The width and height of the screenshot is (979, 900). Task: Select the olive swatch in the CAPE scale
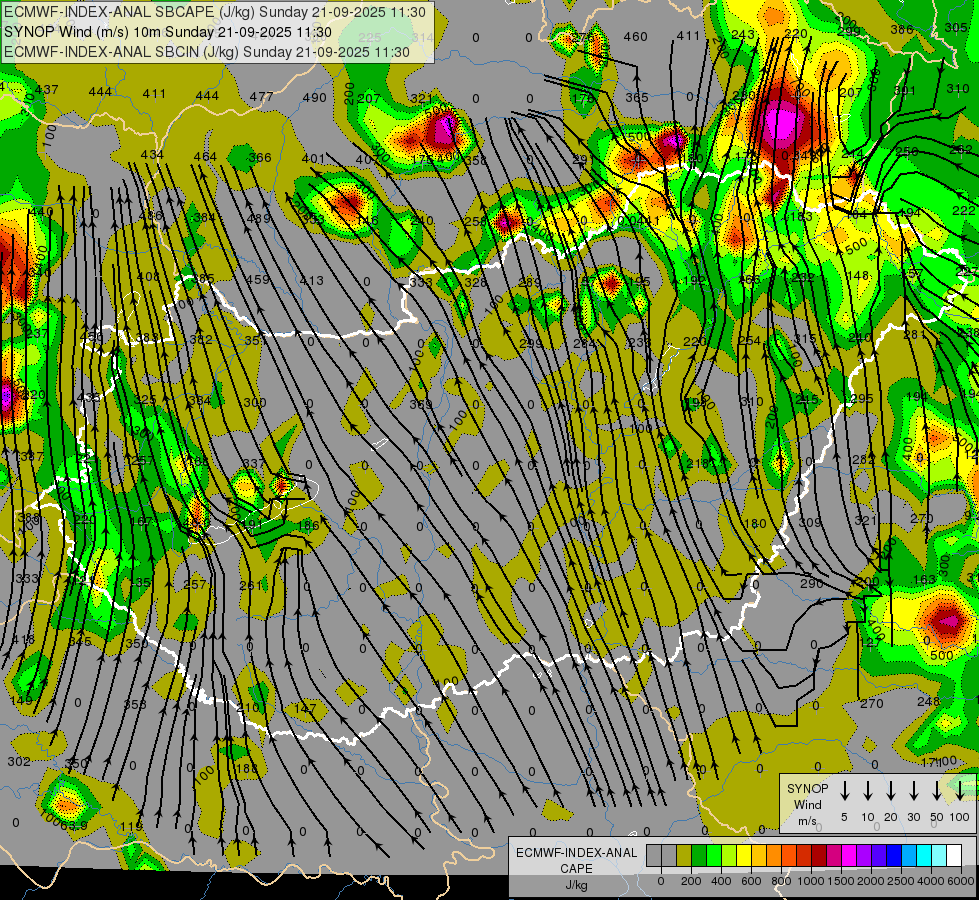click(x=684, y=856)
